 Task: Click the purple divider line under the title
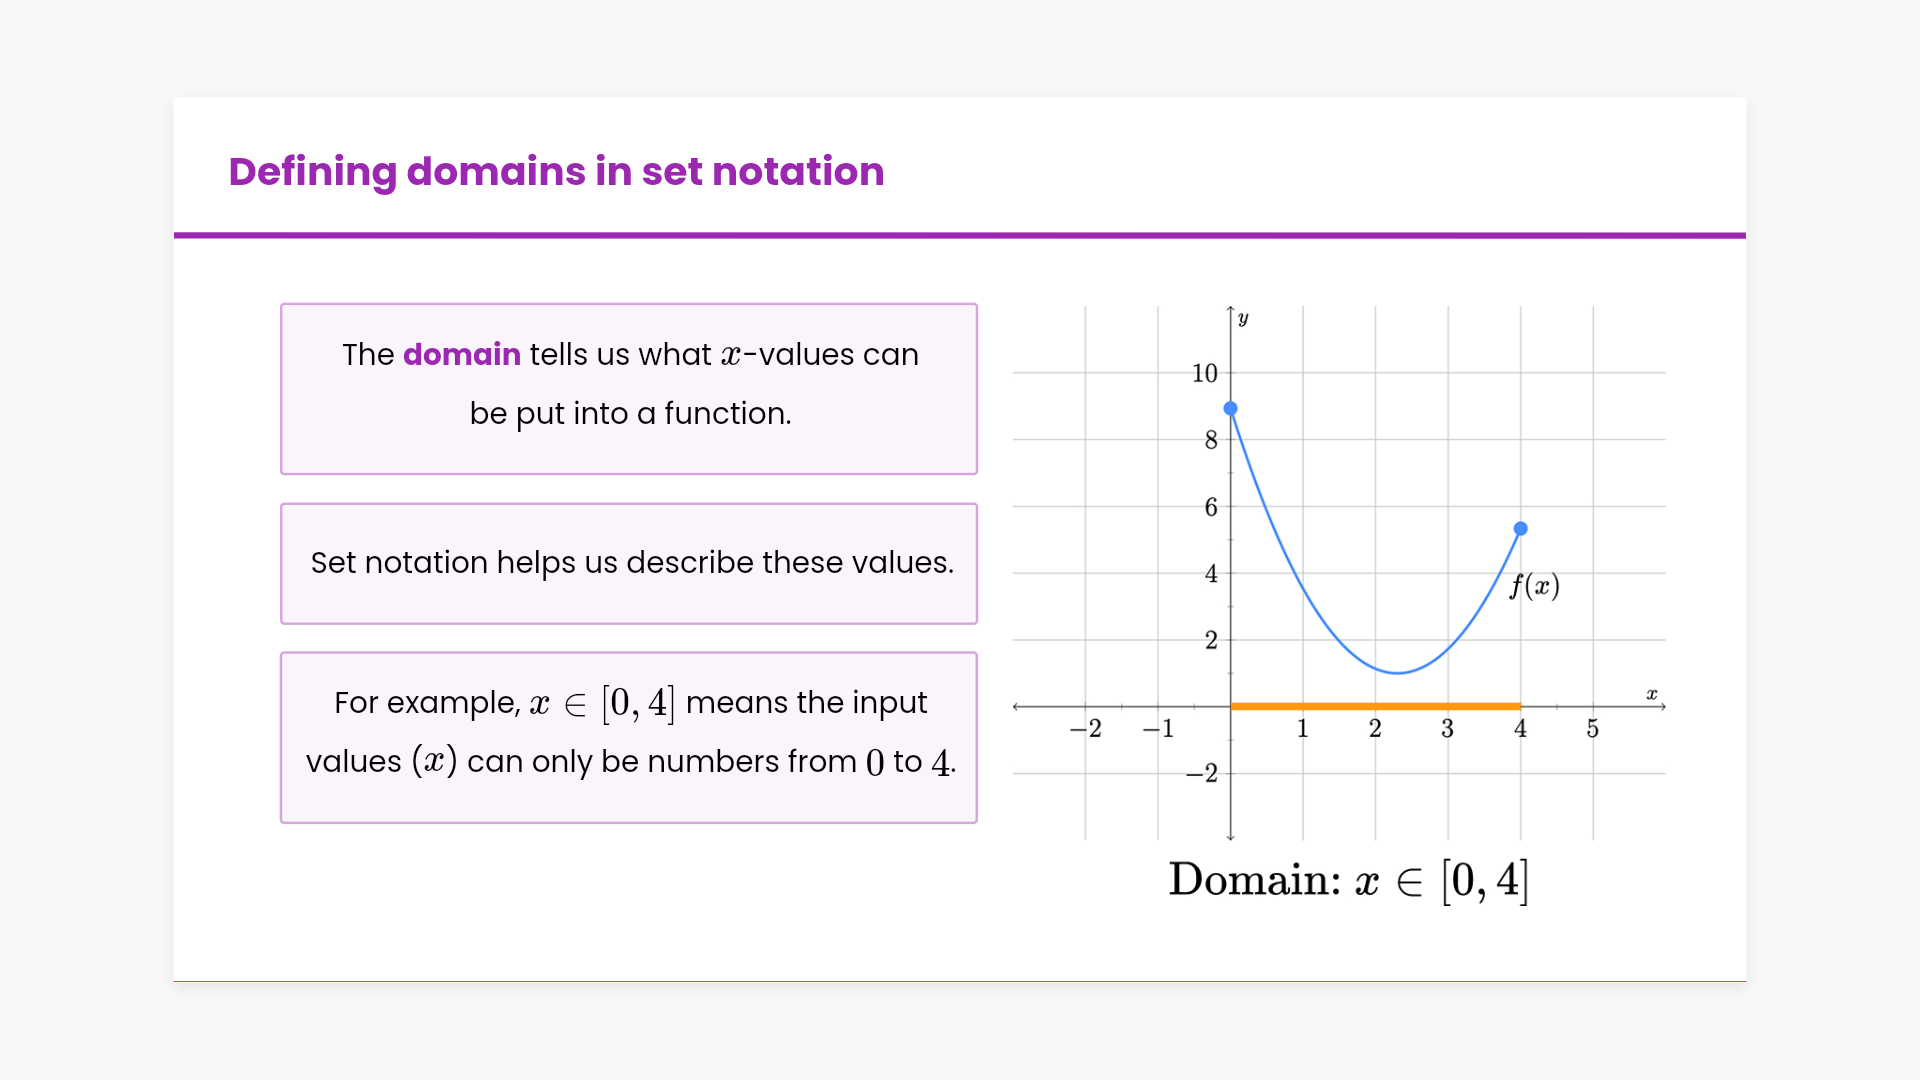pos(960,236)
